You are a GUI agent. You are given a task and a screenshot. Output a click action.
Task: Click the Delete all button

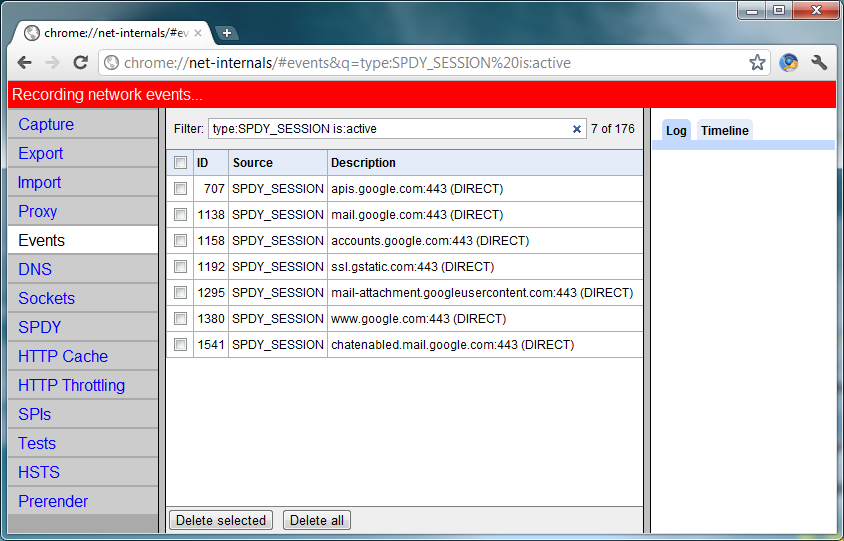(316, 520)
